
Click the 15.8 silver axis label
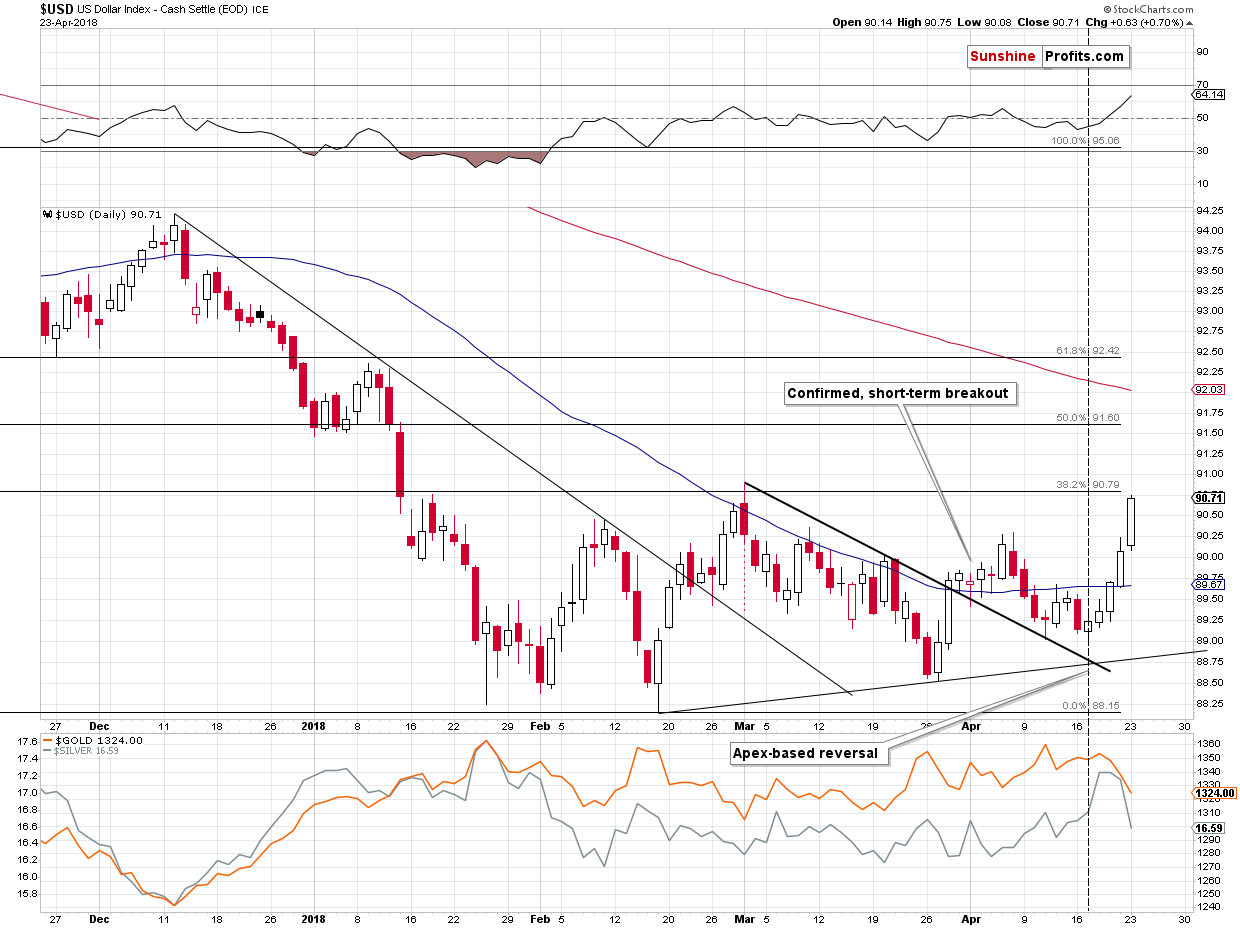point(29,894)
